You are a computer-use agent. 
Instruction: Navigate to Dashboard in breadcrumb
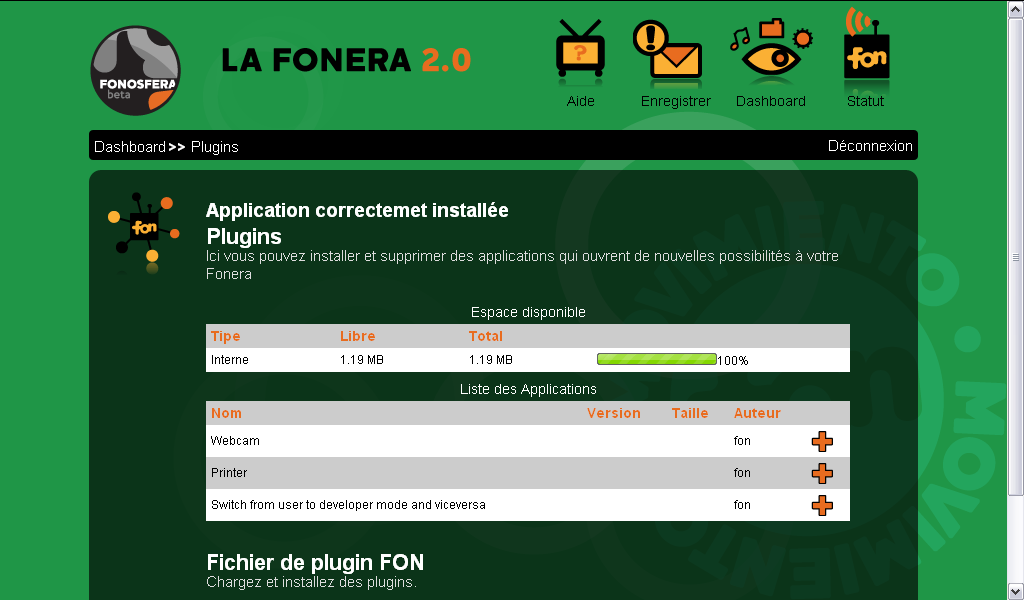(x=130, y=147)
